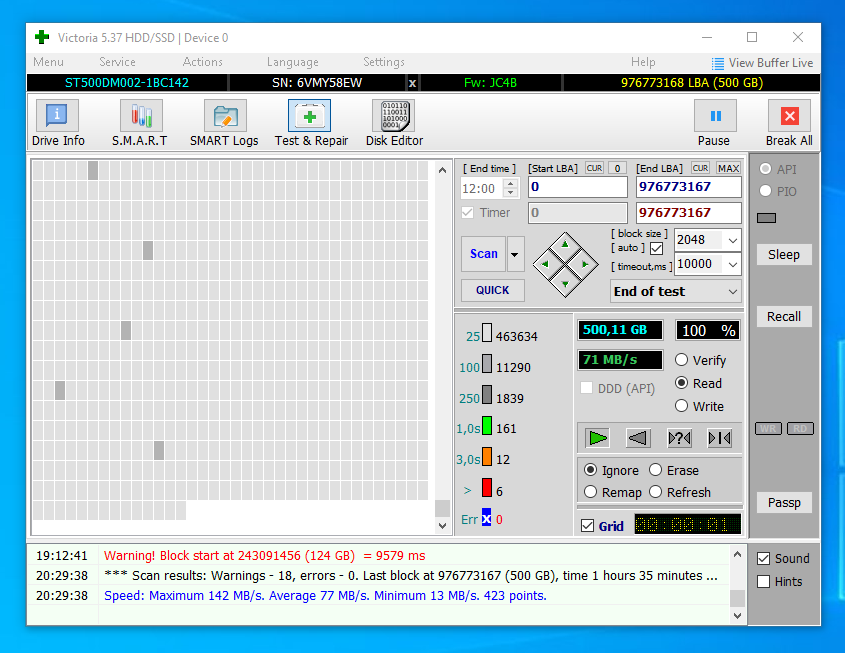This screenshot has height=653, width=845.
Task: Click the green cross Victoria app icon
Action: (42, 37)
